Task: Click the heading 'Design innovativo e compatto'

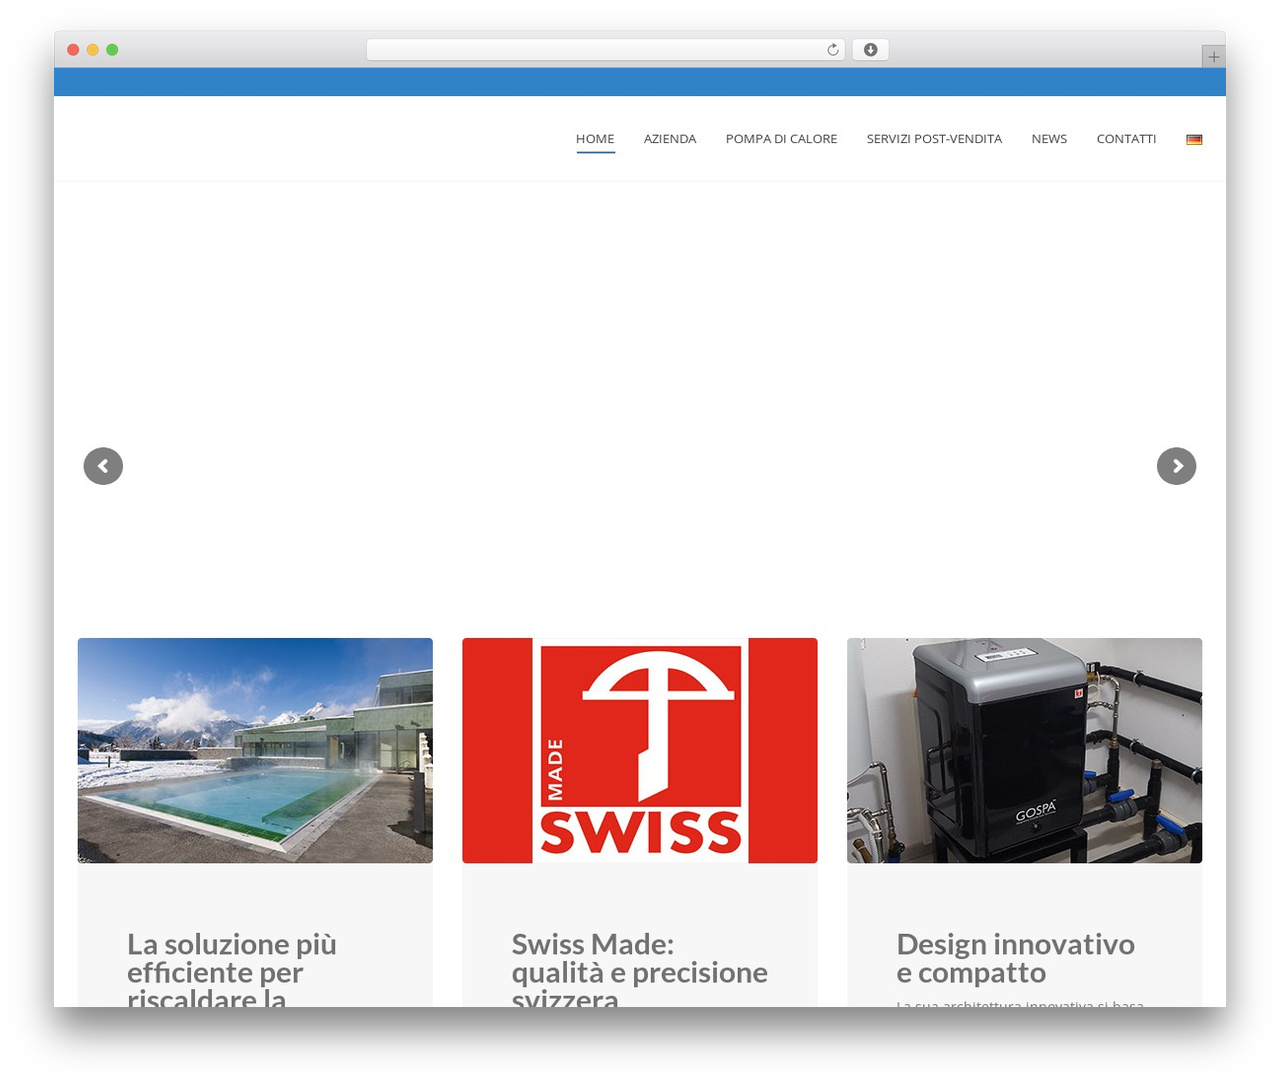Action: (x=1015, y=958)
